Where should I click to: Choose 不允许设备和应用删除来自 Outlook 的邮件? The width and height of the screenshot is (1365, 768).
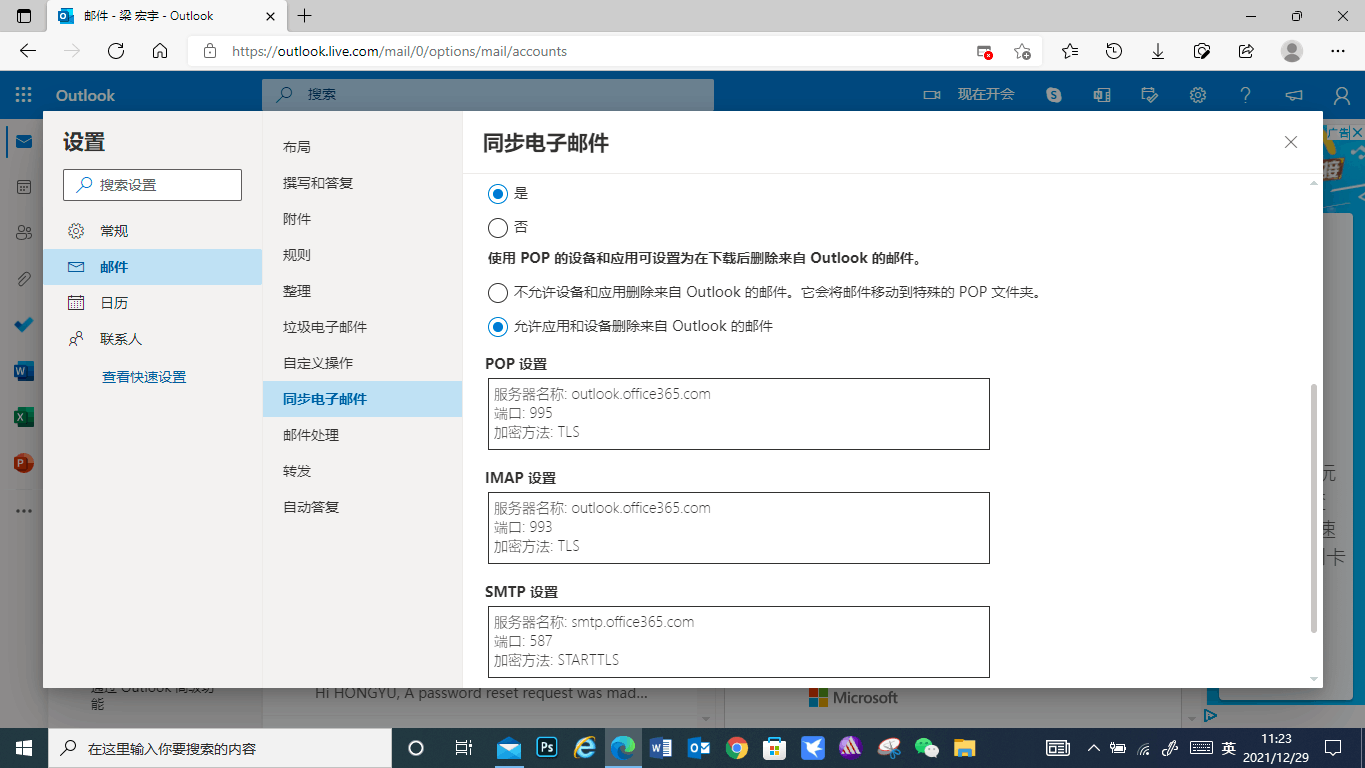point(497,293)
